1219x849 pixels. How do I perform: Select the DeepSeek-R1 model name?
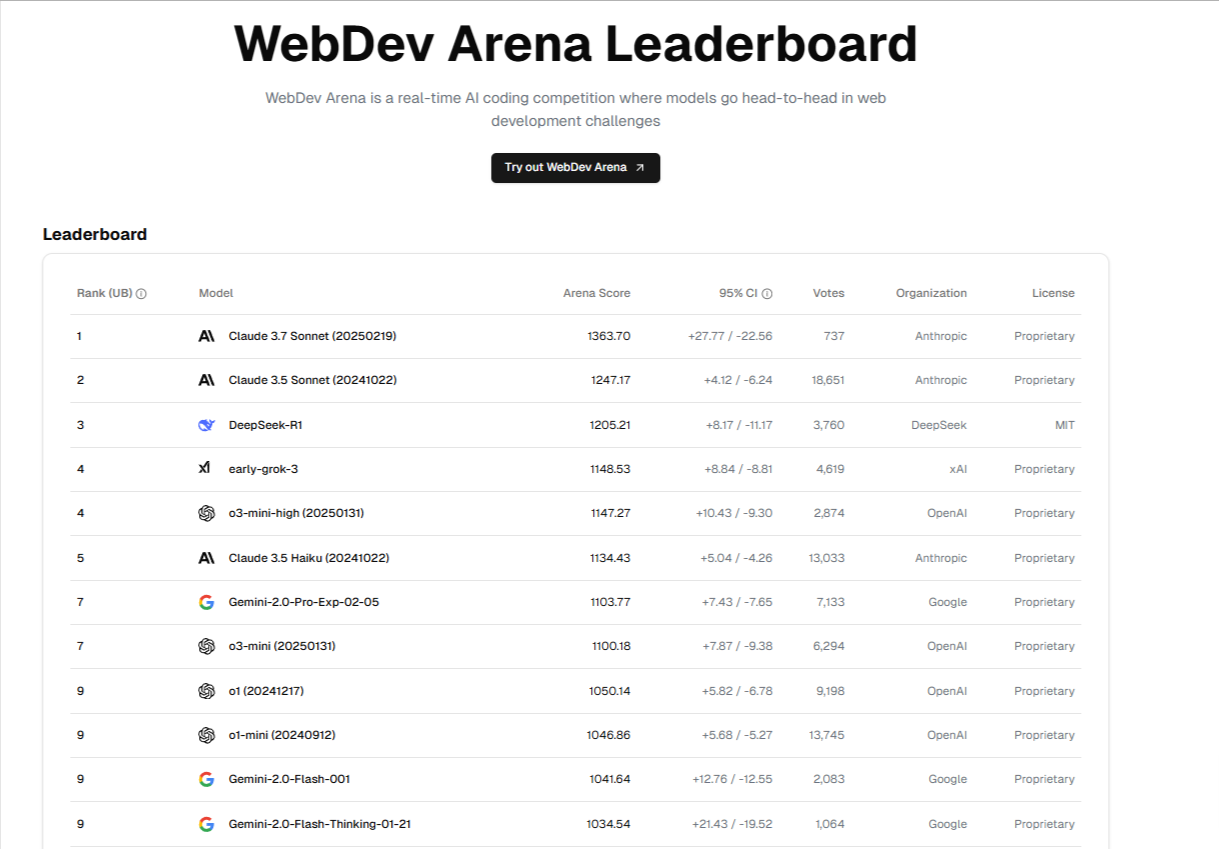pos(266,425)
